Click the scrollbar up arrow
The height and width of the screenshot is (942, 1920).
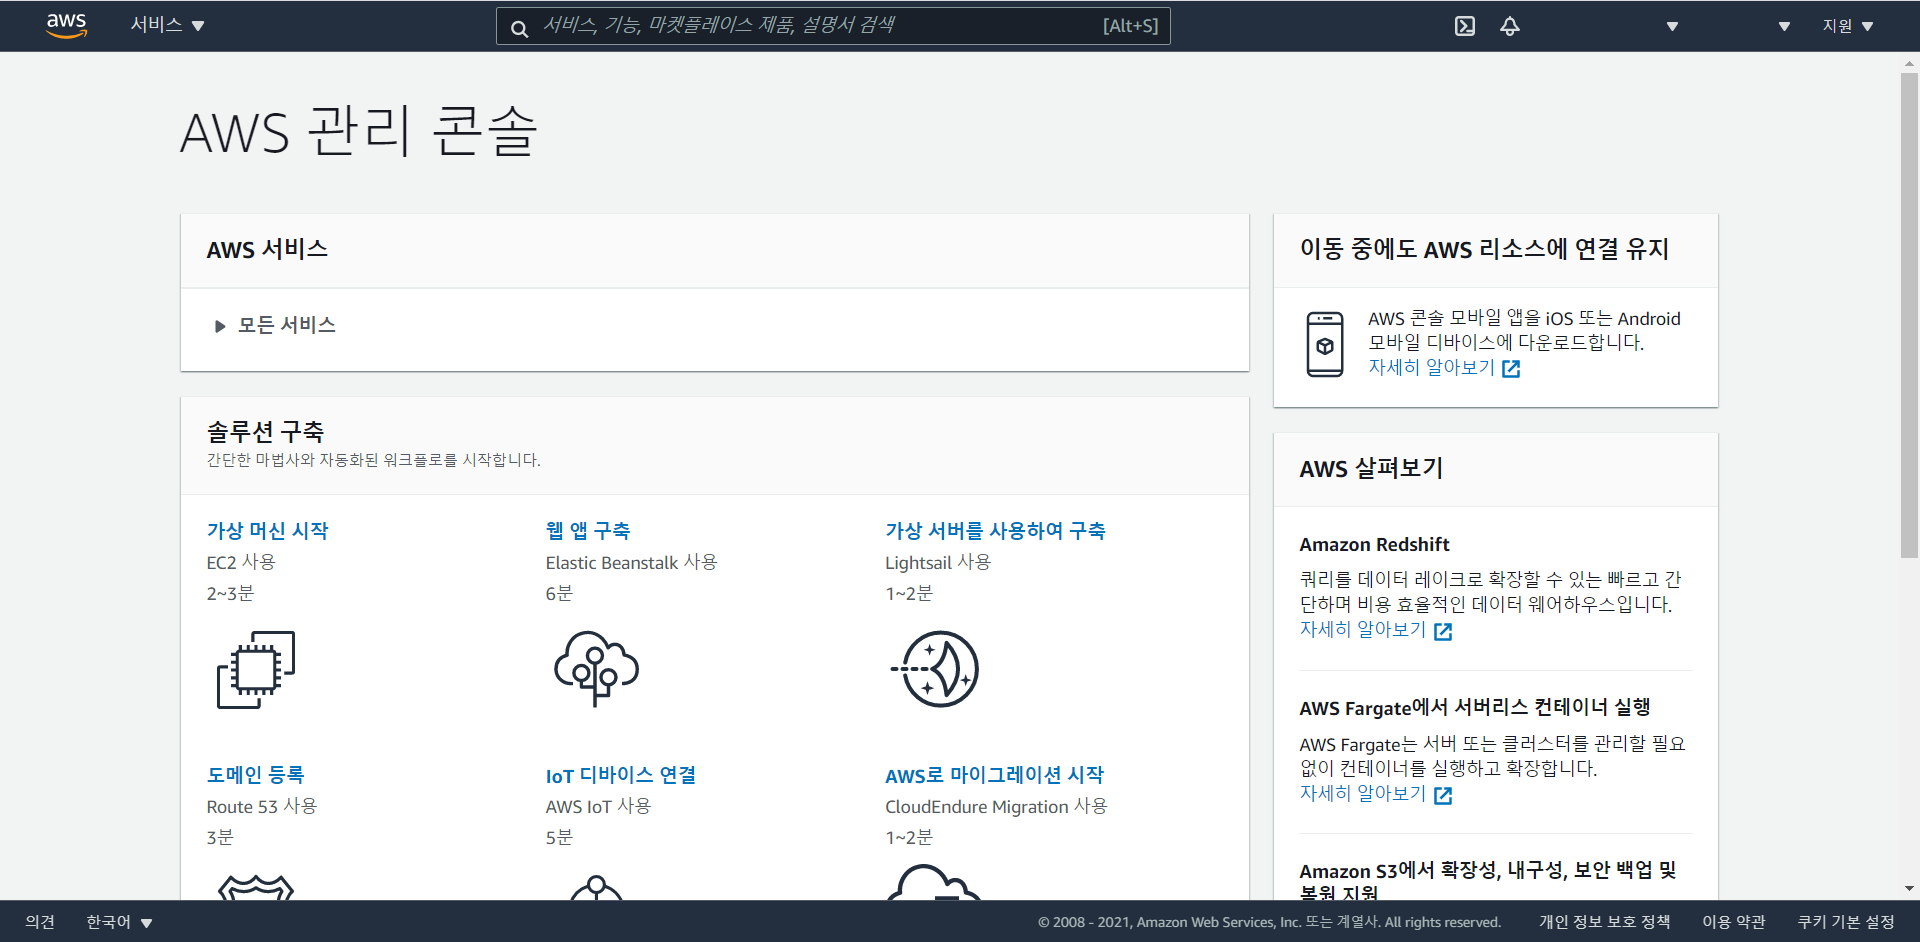coord(1909,63)
